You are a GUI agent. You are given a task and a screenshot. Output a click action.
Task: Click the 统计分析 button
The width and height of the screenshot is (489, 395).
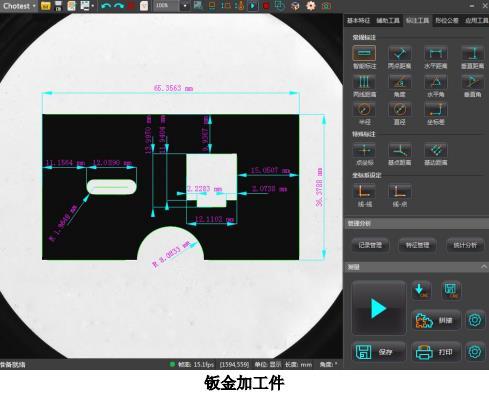click(x=465, y=245)
